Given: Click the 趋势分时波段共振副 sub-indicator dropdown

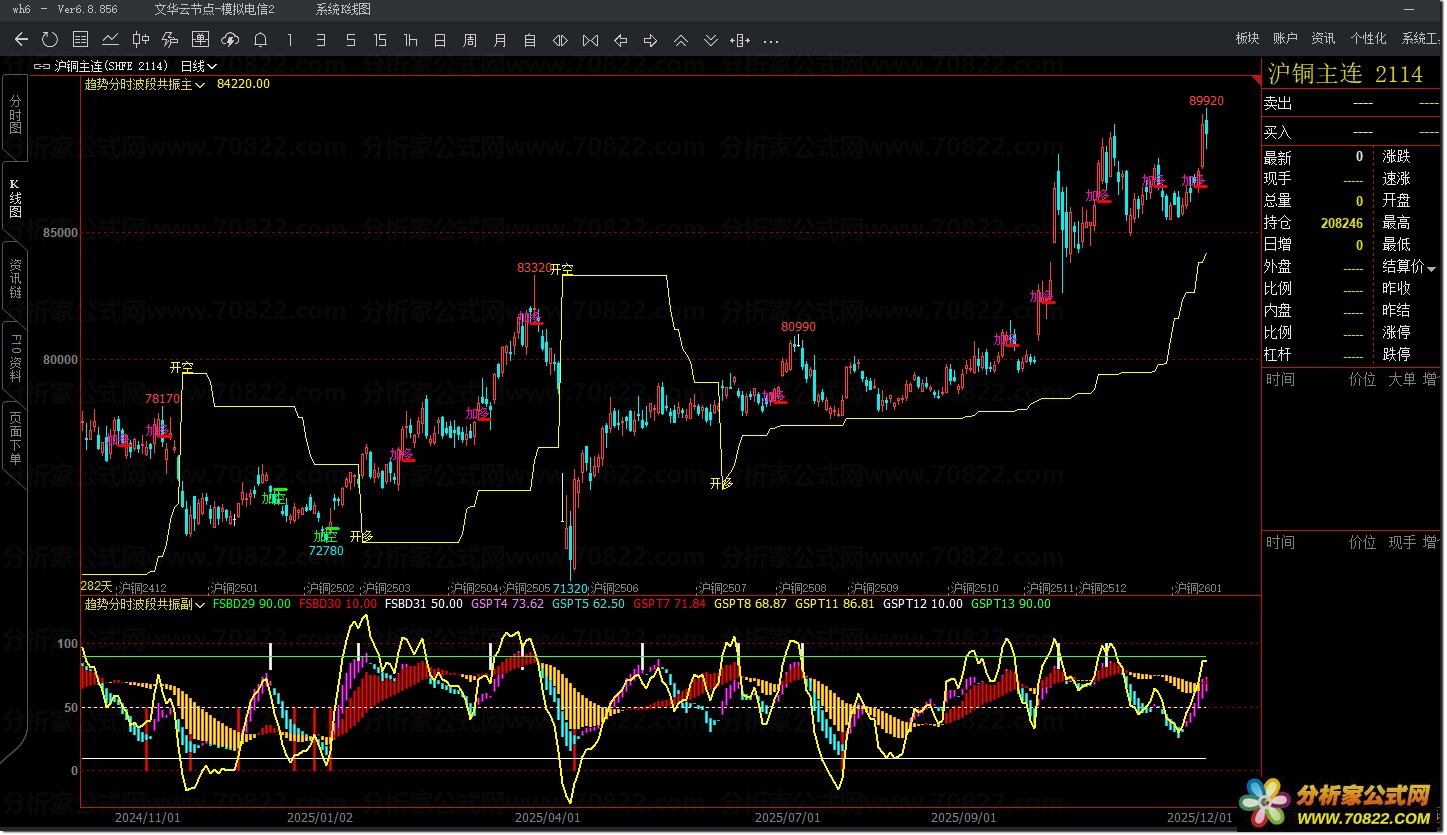Looking at the screenshot, I should point(145,604).
